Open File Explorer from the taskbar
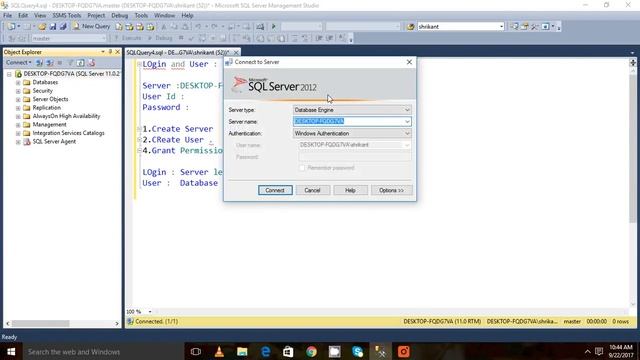Screen dimensions: 640x360 point(242,351)
